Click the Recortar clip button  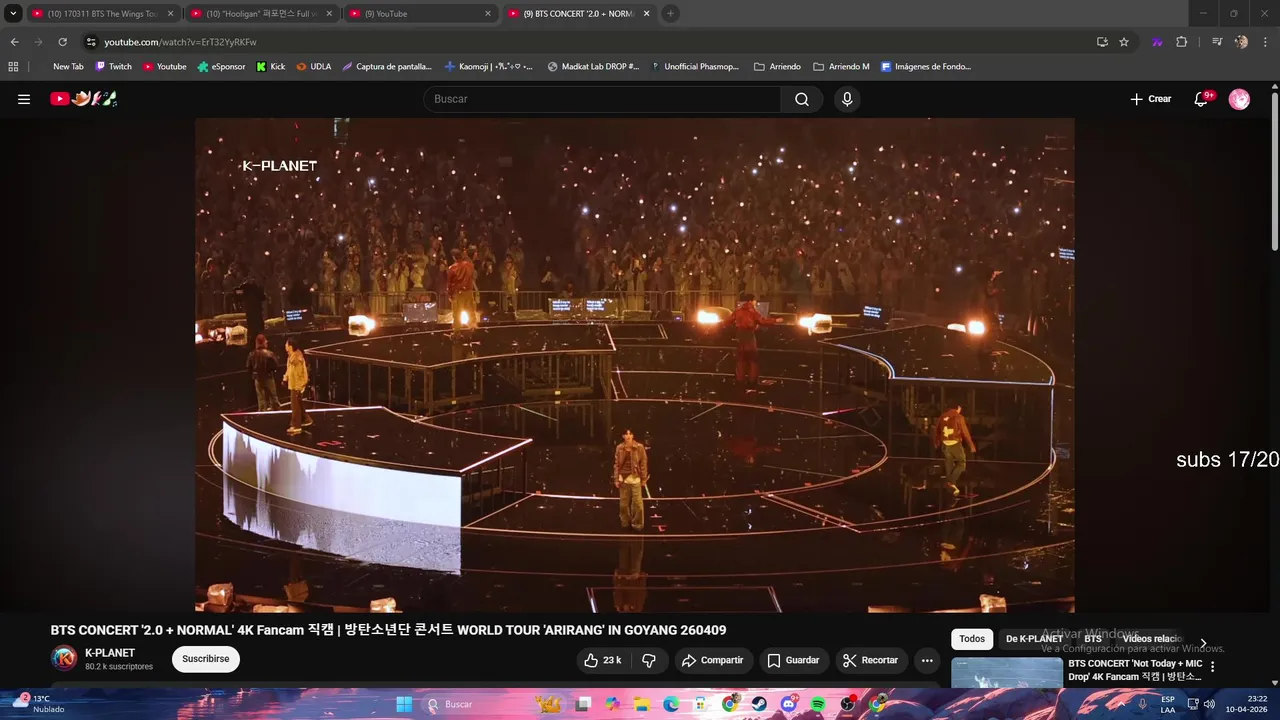(x=871, y=660)
